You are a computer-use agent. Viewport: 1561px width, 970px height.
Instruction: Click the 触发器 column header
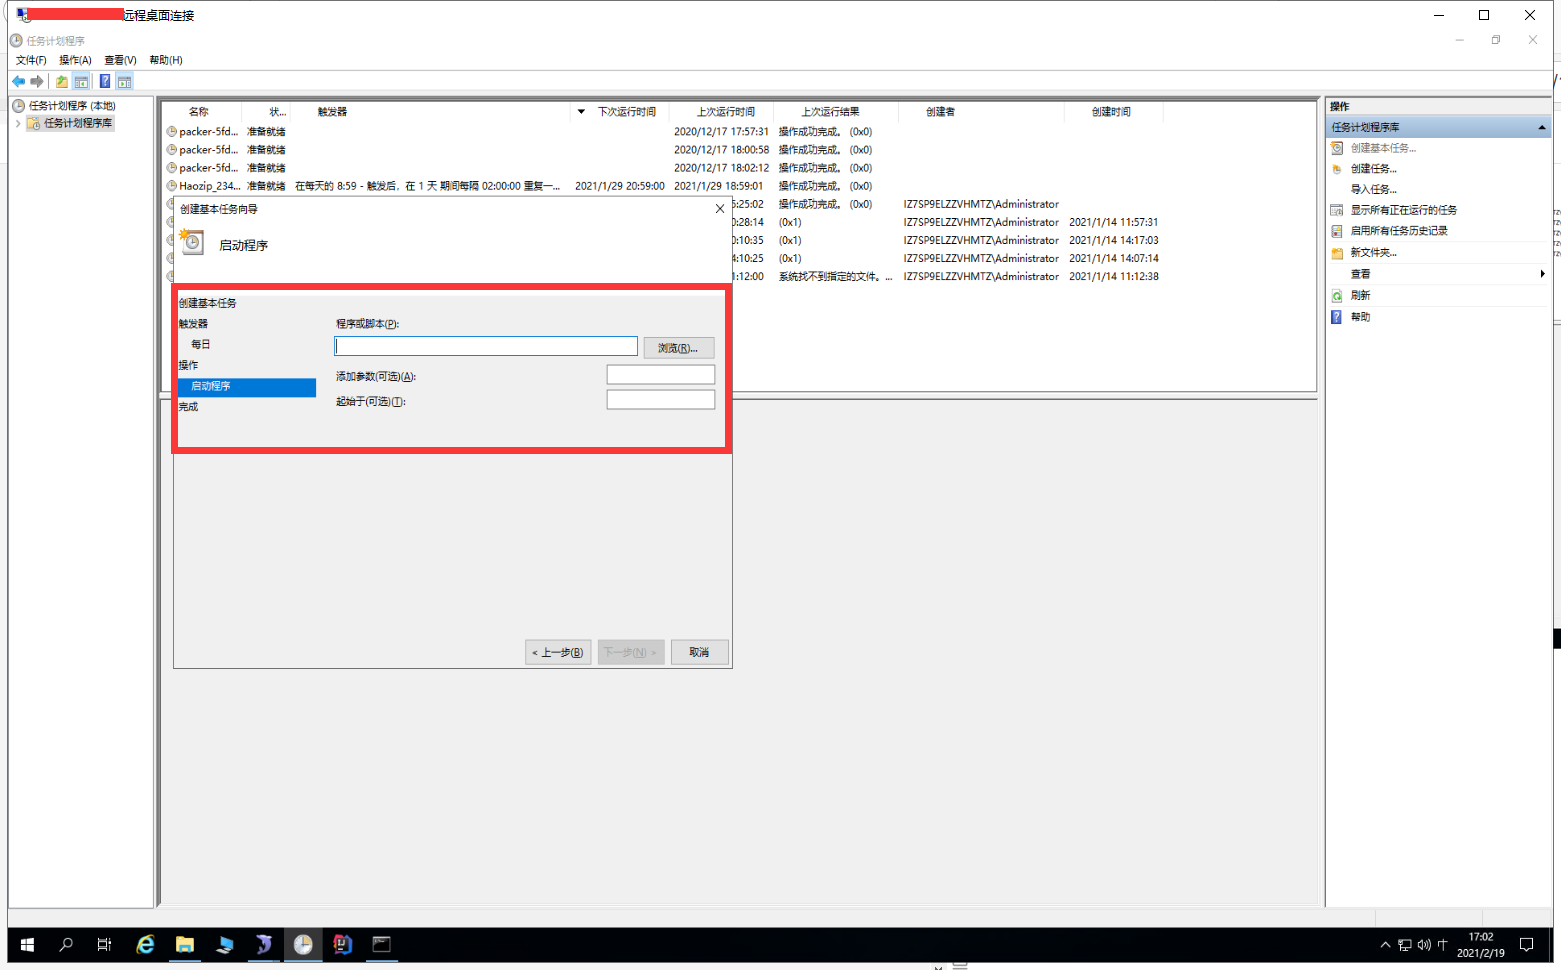(x=333, y=112)
